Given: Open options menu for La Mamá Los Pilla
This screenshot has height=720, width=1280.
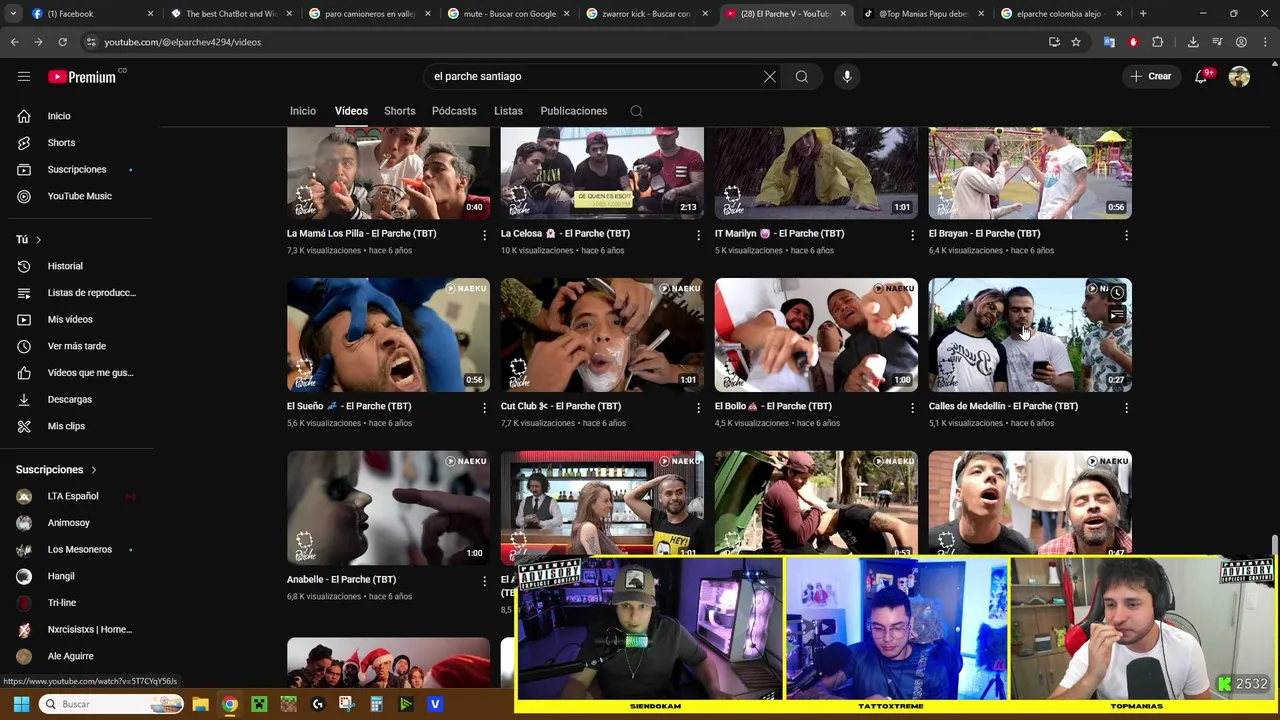Looking at the screenshot, I should coord(485,235).
